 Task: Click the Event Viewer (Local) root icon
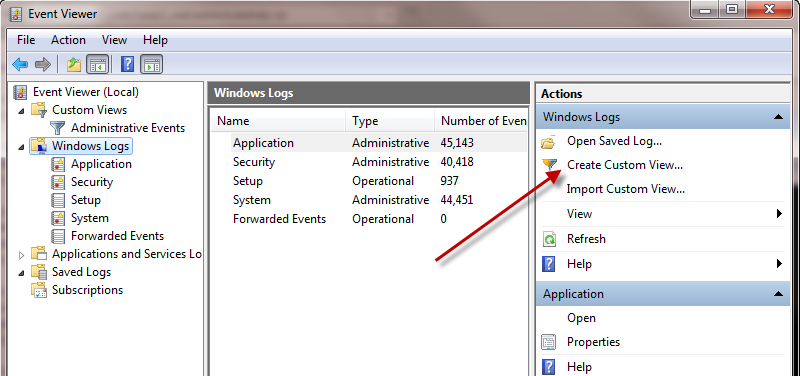tap(20, 92)
